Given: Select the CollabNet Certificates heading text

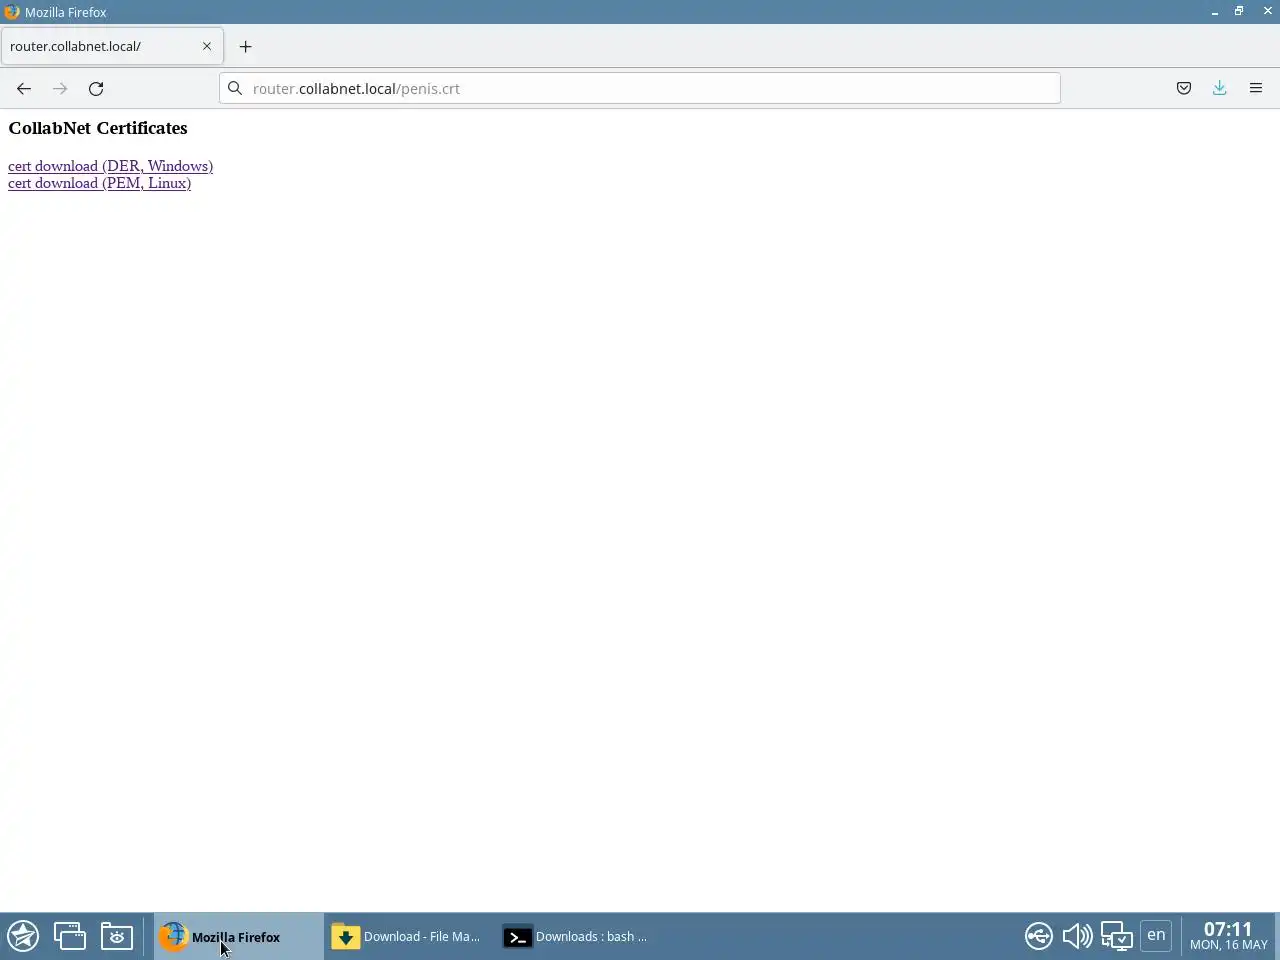Looking at the screenshot, I should click(98, 128).
